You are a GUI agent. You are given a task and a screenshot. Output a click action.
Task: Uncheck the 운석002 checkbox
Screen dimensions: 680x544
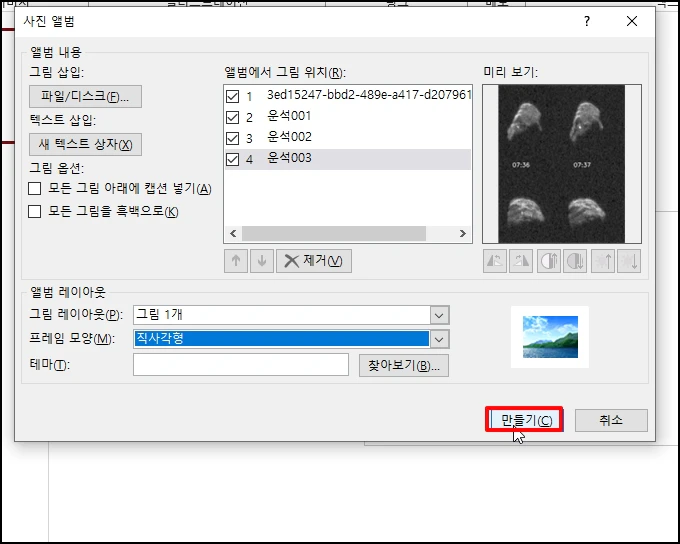point(232,138)
